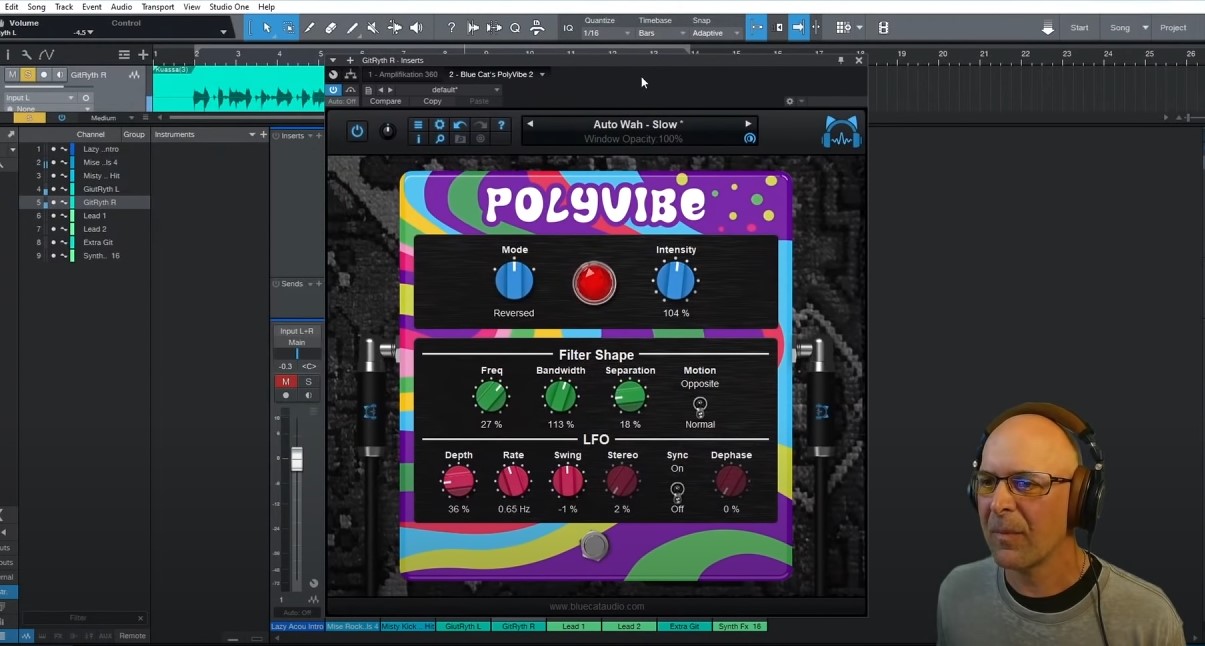1205x646 pixels.
Task: Open the Instruments panel dropdown arrow
Action: [252, 135]
